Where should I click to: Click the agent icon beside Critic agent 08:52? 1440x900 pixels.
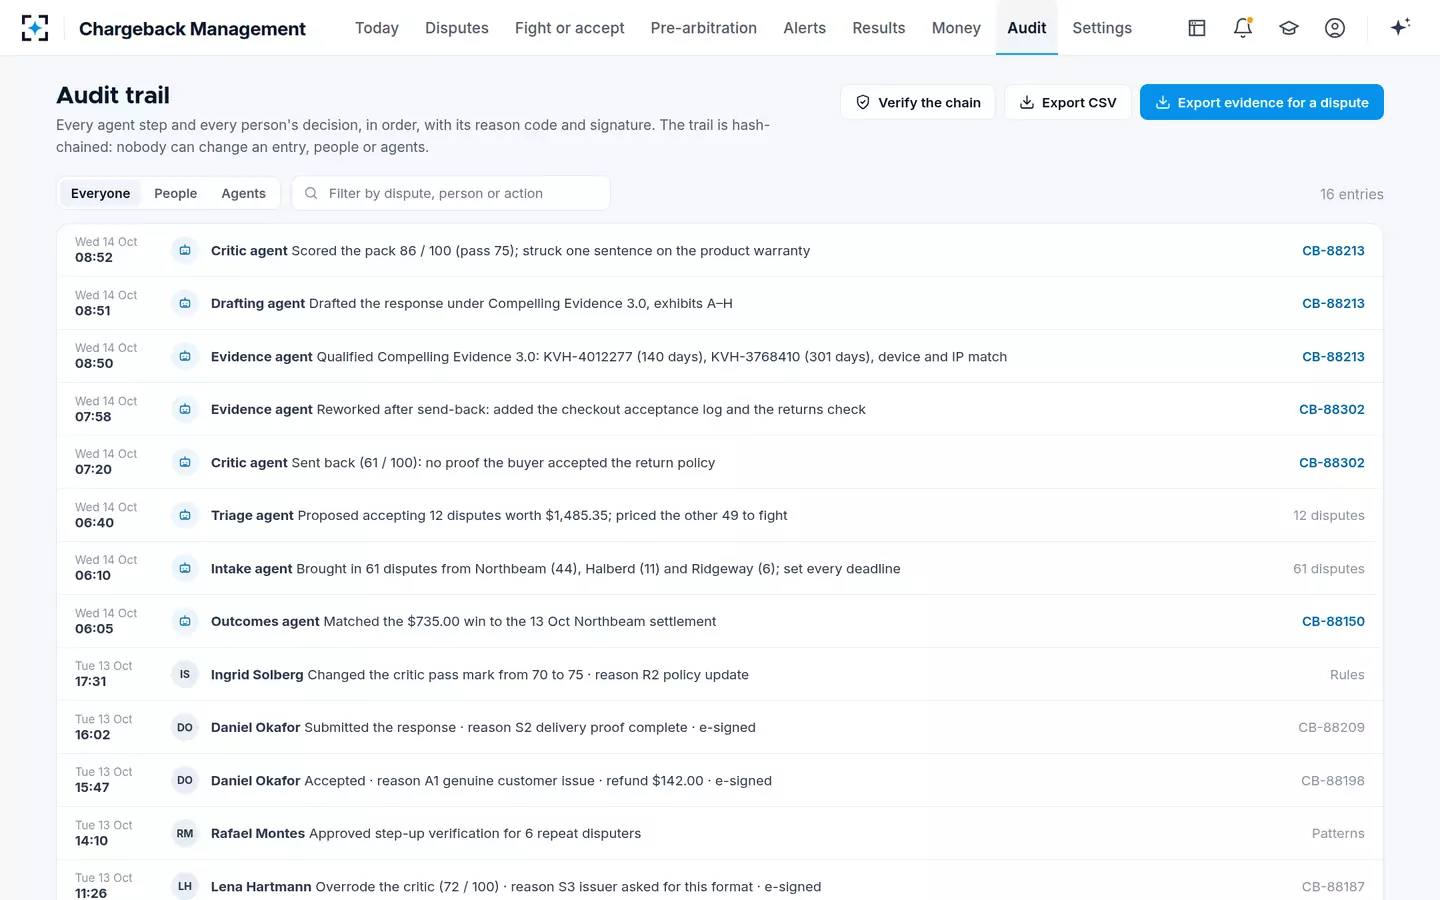(x=185, y=250)
